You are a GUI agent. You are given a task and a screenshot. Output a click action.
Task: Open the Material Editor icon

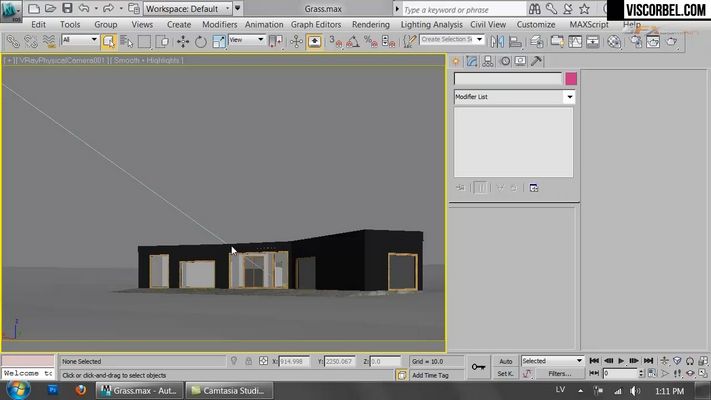pos(614,41)
